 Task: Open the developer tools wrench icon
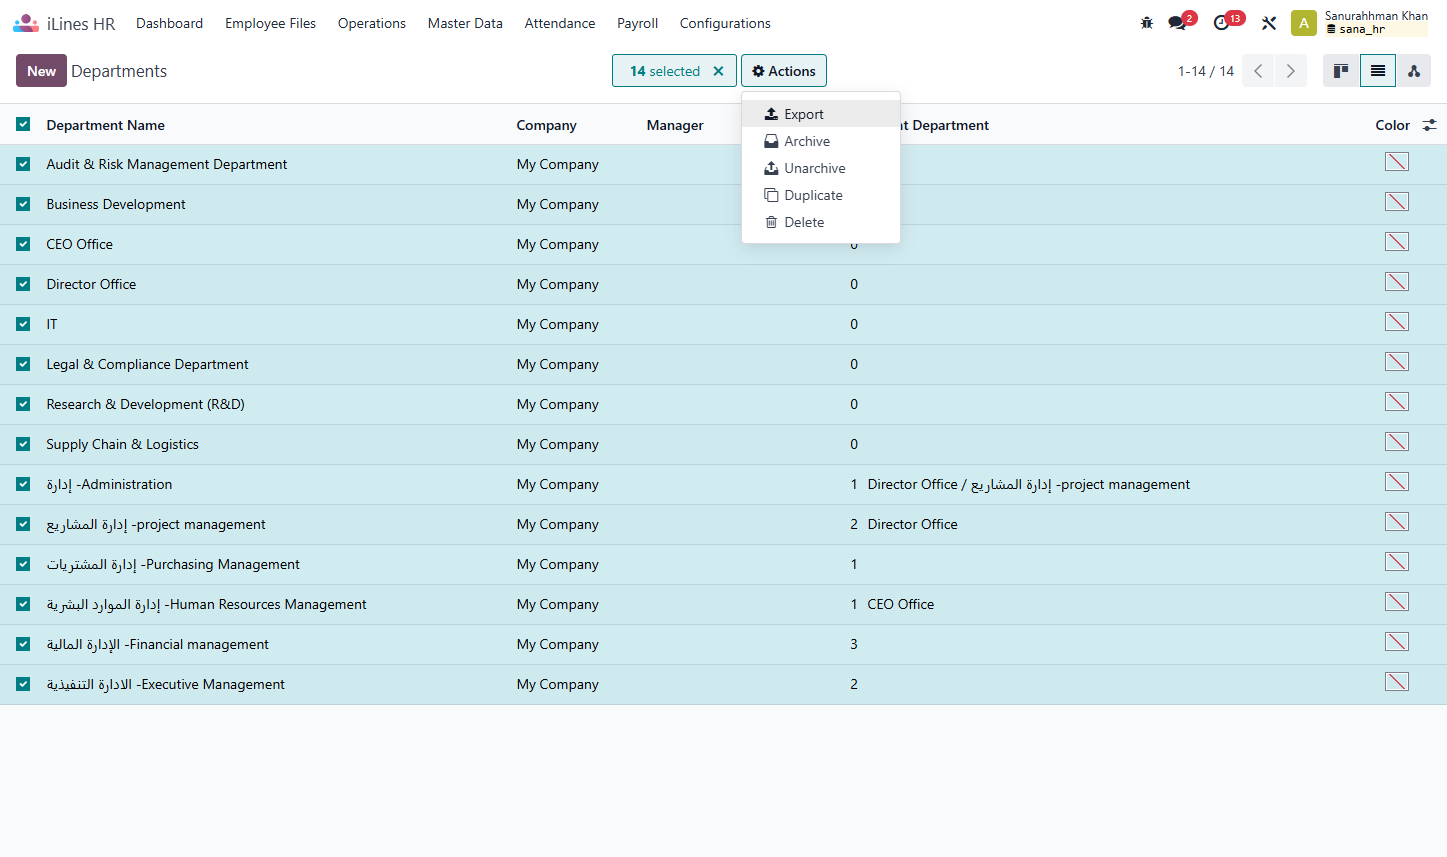[1269, 23]
